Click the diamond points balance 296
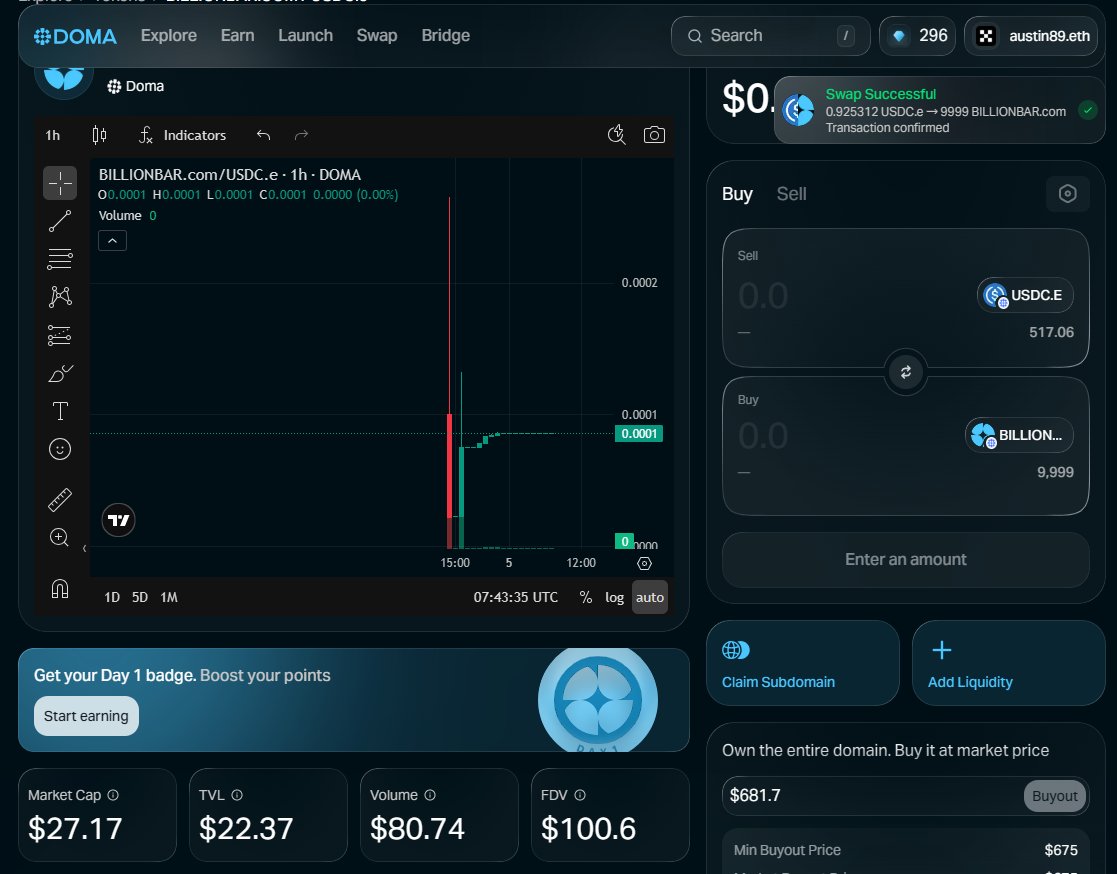 [x=918, y=36]
